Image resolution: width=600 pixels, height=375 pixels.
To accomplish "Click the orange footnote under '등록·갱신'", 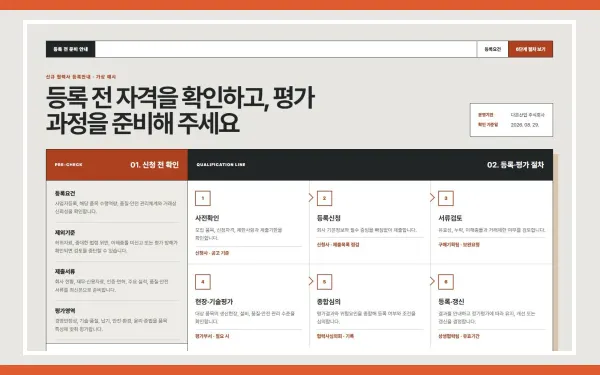I will [458, 336].
